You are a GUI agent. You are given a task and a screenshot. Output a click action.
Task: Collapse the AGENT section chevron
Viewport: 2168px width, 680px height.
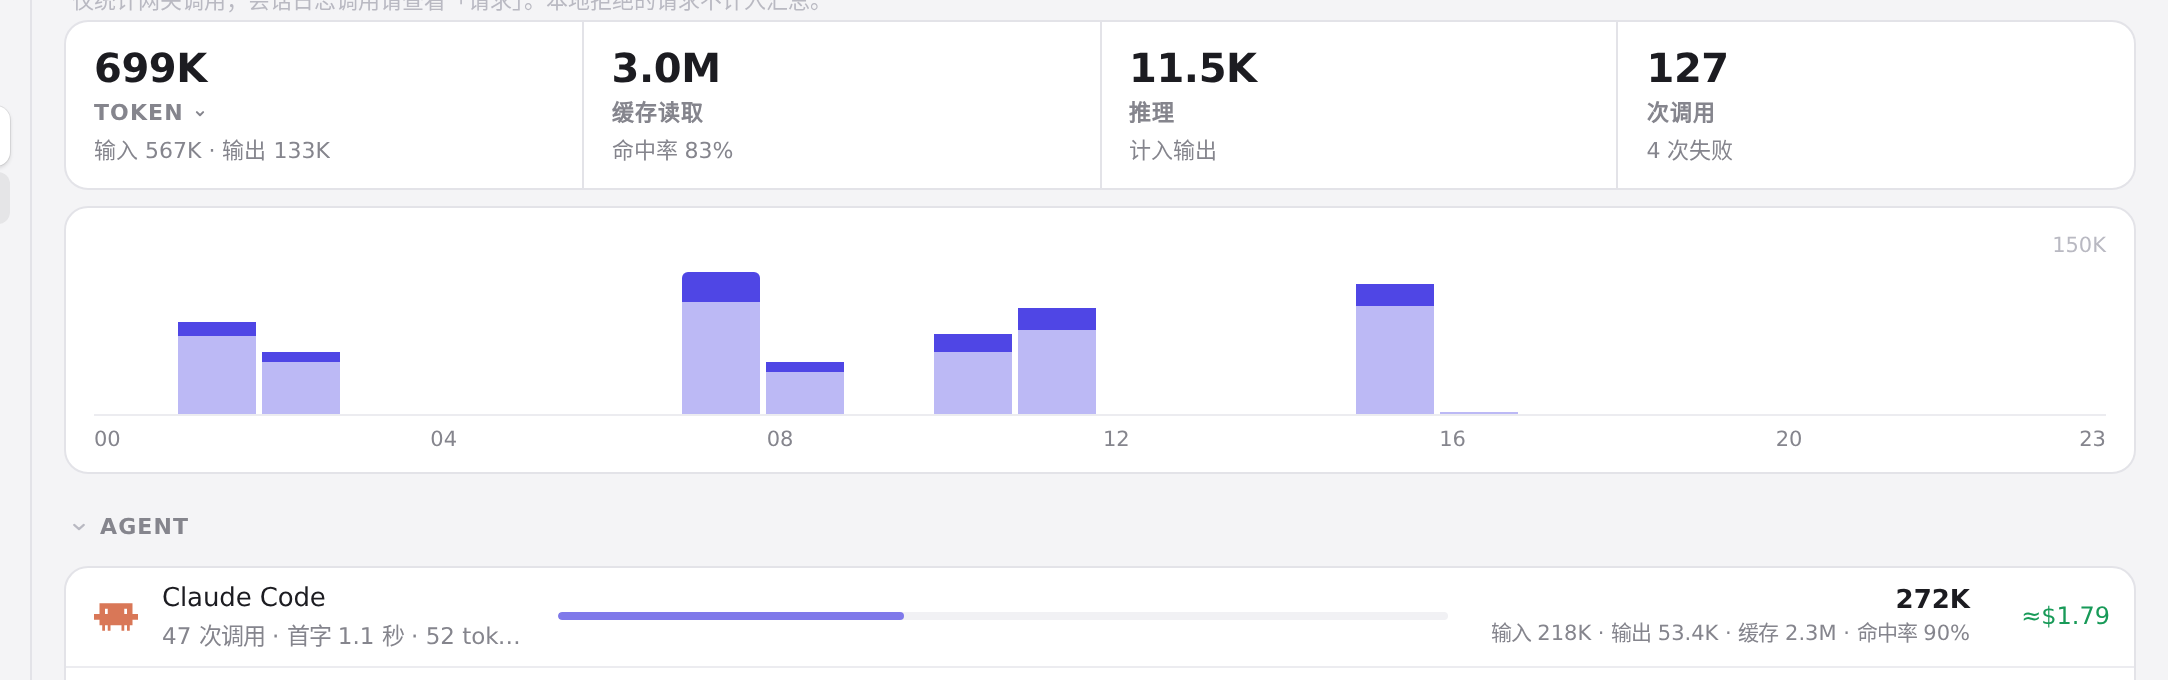(79, 527)
